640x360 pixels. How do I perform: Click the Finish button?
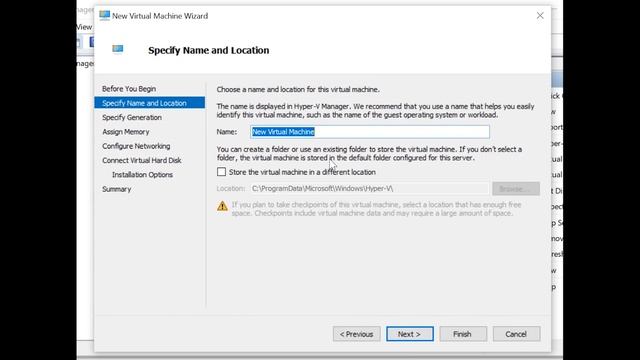463,334
